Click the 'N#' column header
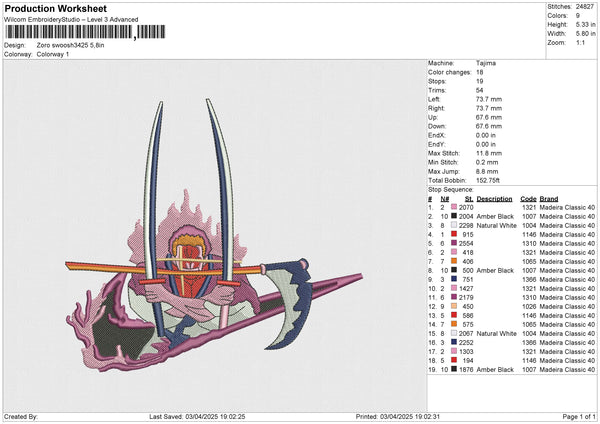600x424 pixels. (x=445, y=199)
